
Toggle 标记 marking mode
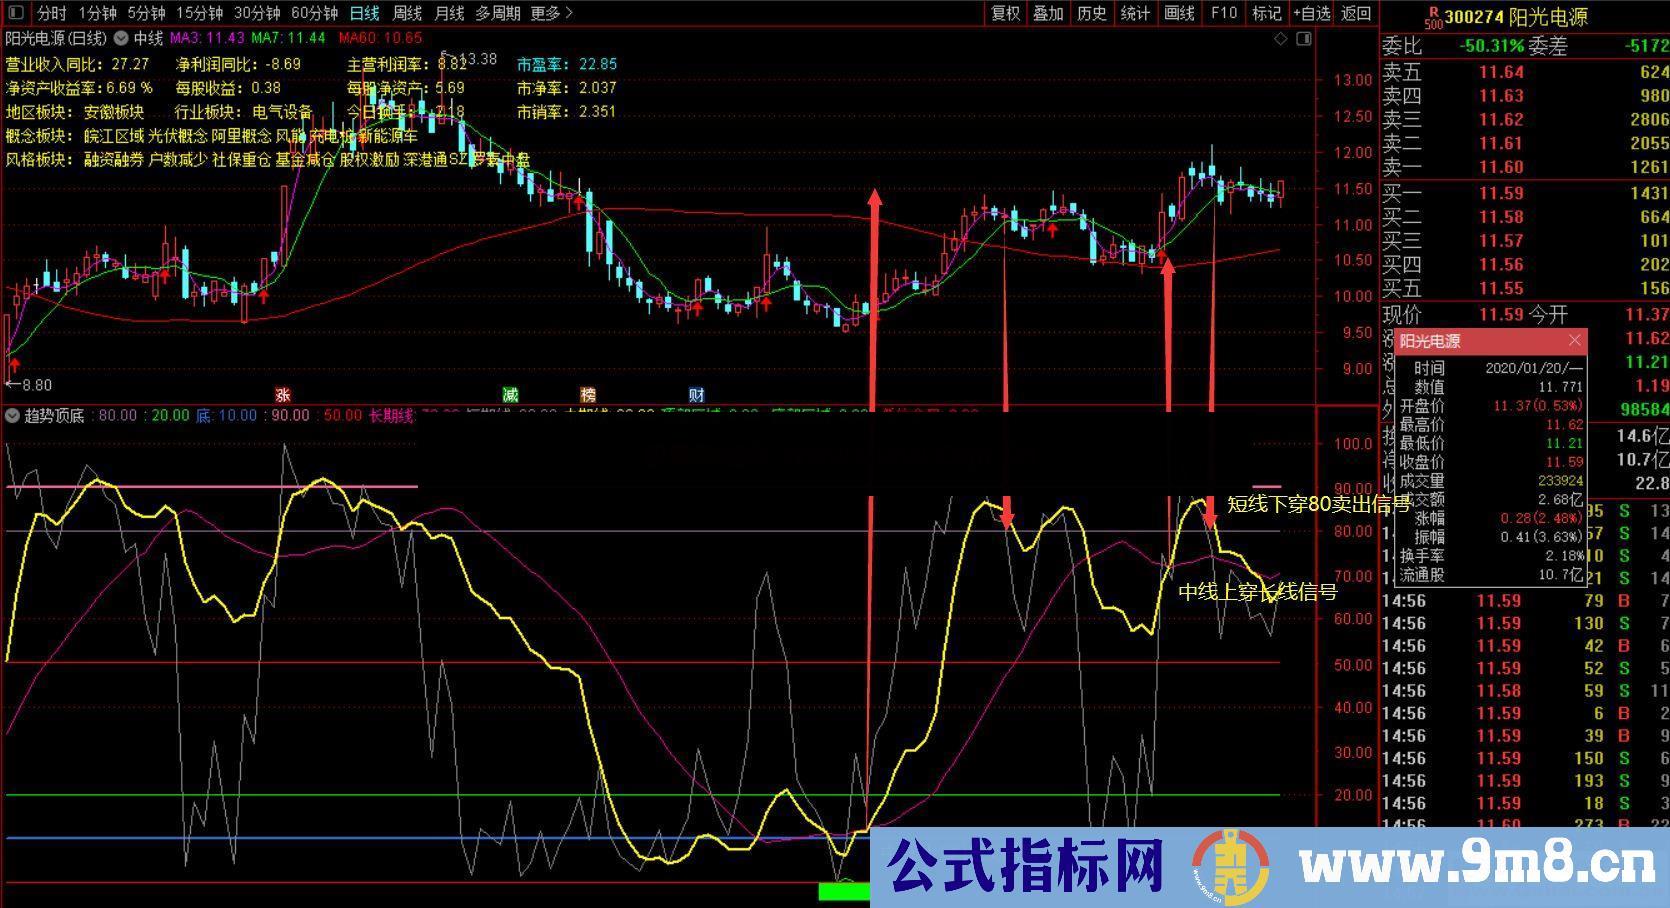pyautogui.click(x=1265, y=14)
